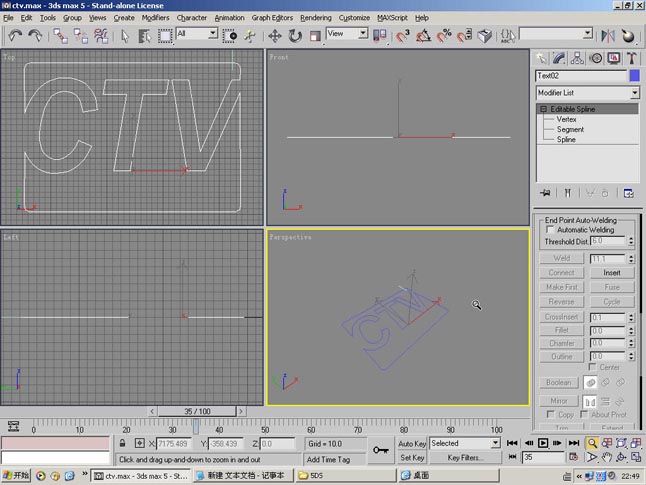This screenshot has width=646, height=485.
Task: Collapse the Editable Spline stack entry
Action: [x=543, y=109]
